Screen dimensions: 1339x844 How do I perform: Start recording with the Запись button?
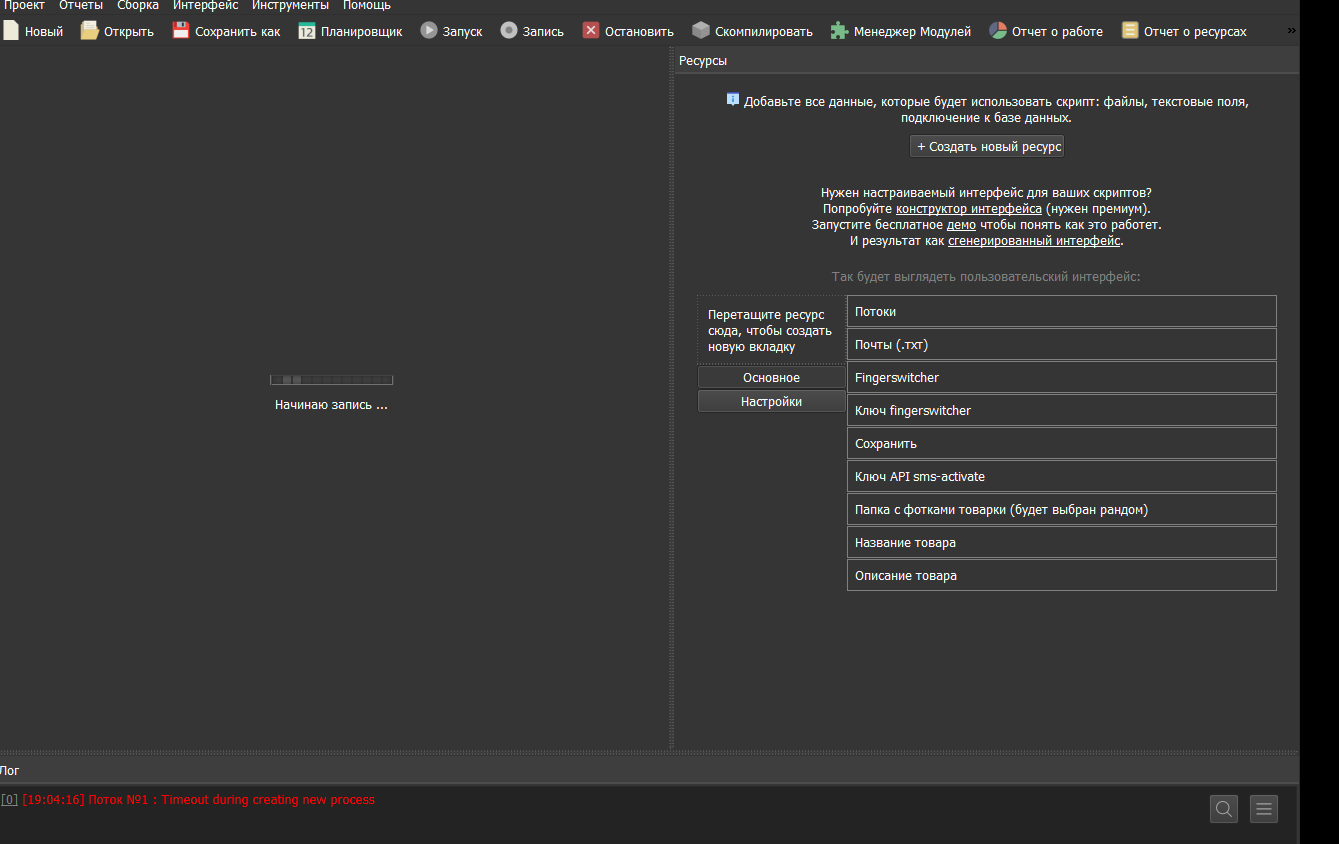tap(532, 30)
